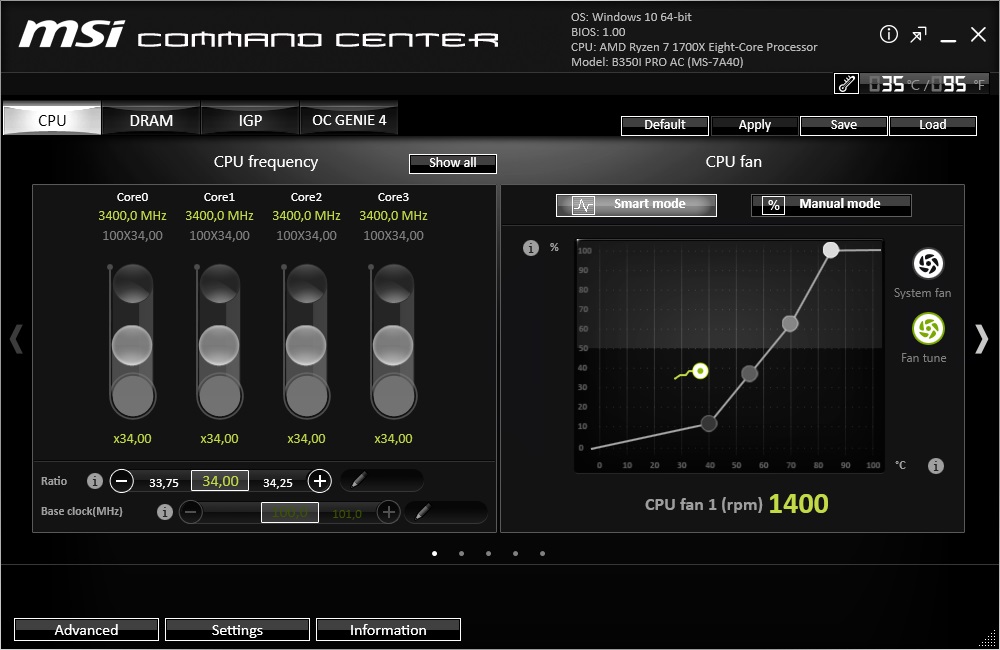Click the Core3 x34,00 multiplier label

pos(393,439)
